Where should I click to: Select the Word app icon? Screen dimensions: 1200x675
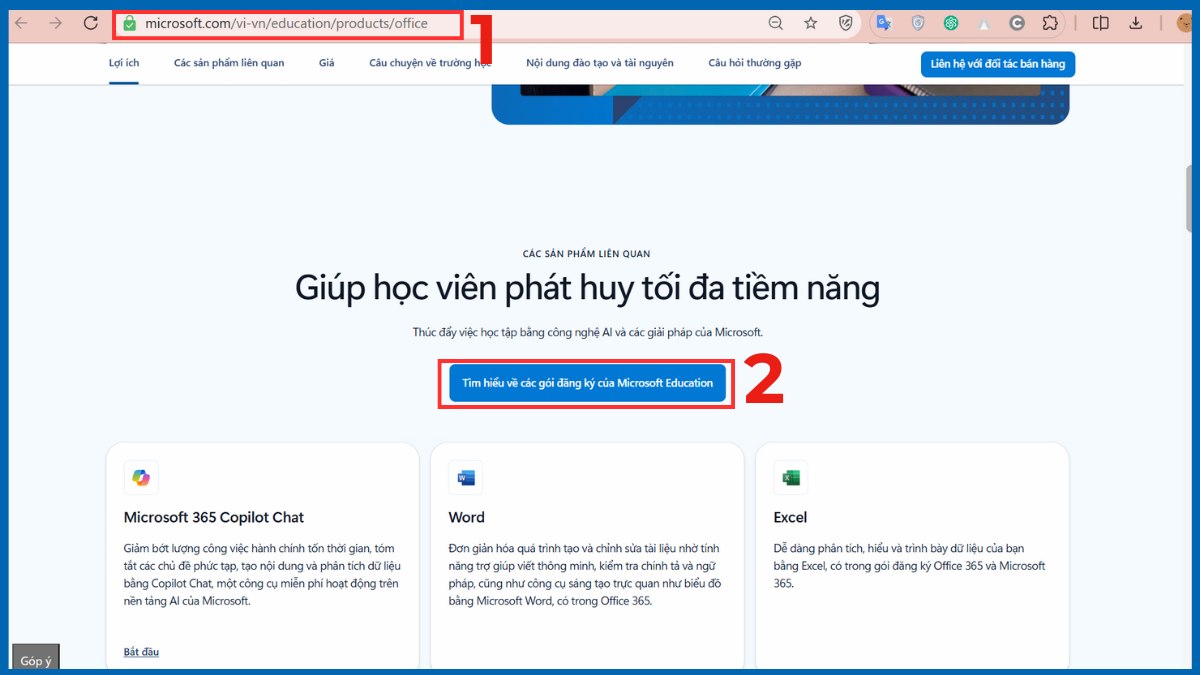click(465, 478)
